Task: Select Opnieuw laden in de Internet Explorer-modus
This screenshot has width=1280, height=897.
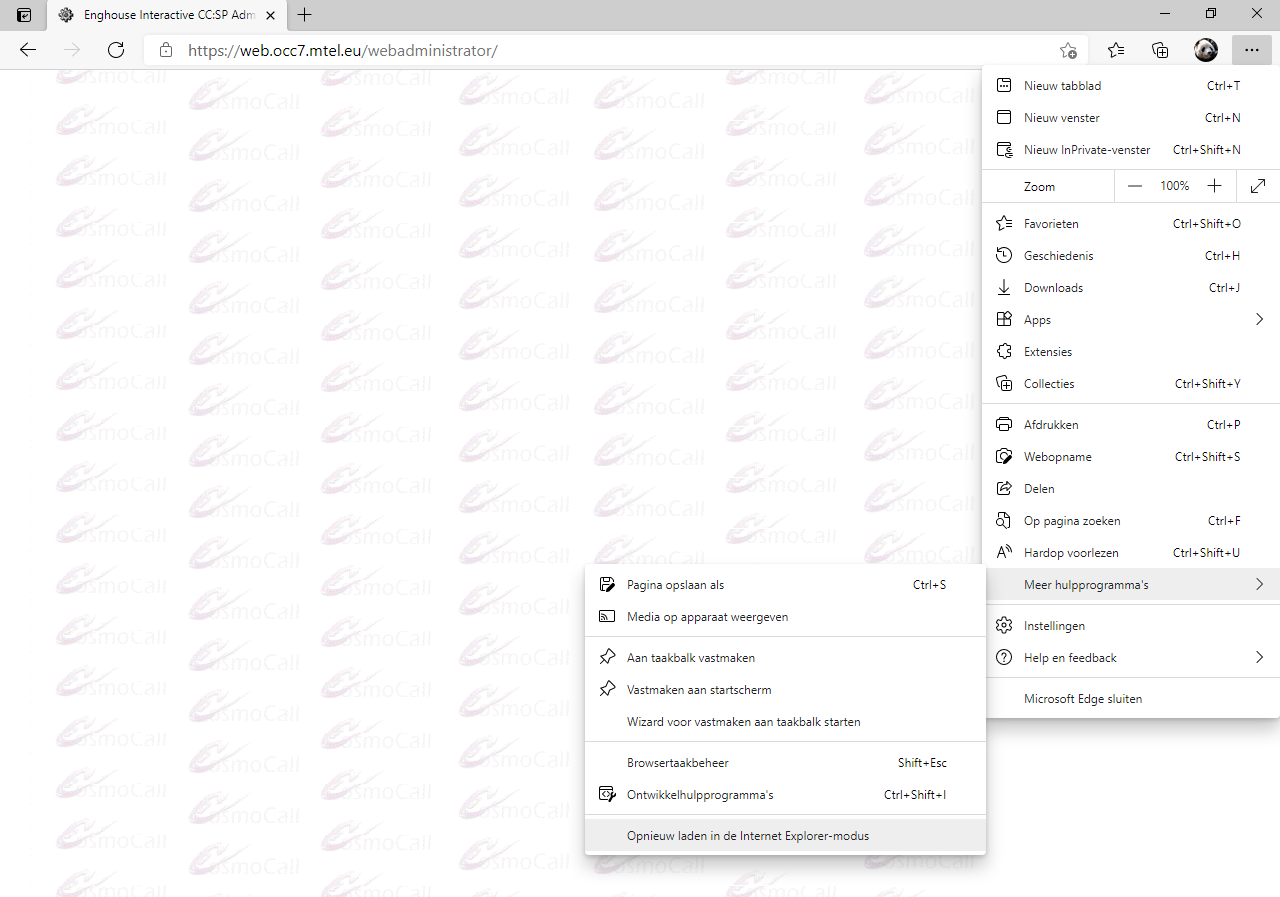Action: (747, 836)
